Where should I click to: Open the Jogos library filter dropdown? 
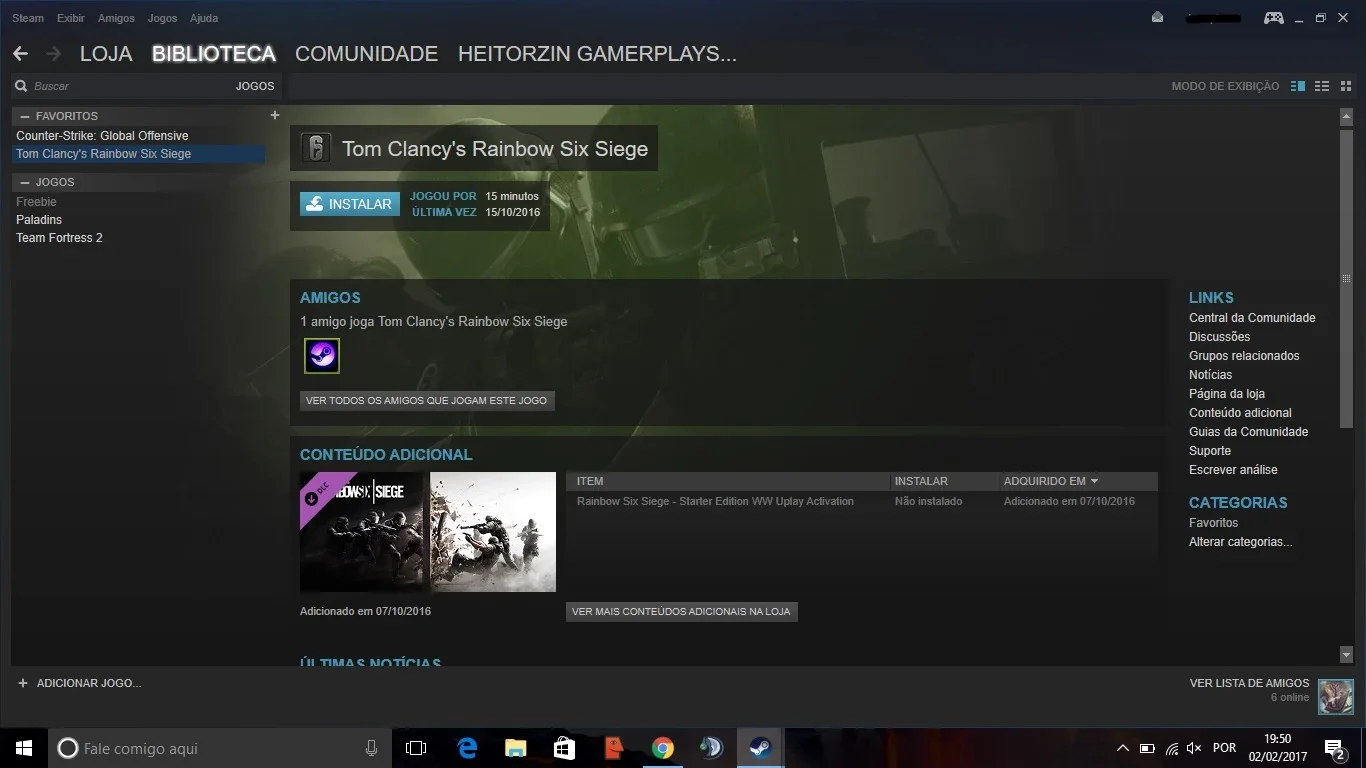(255, 86)
